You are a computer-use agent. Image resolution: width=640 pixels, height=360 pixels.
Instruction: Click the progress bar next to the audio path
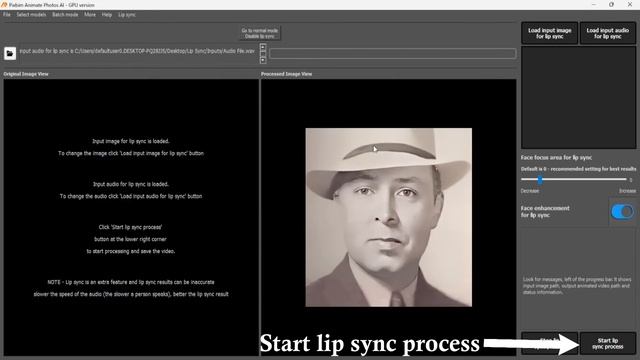click(393, 53)
